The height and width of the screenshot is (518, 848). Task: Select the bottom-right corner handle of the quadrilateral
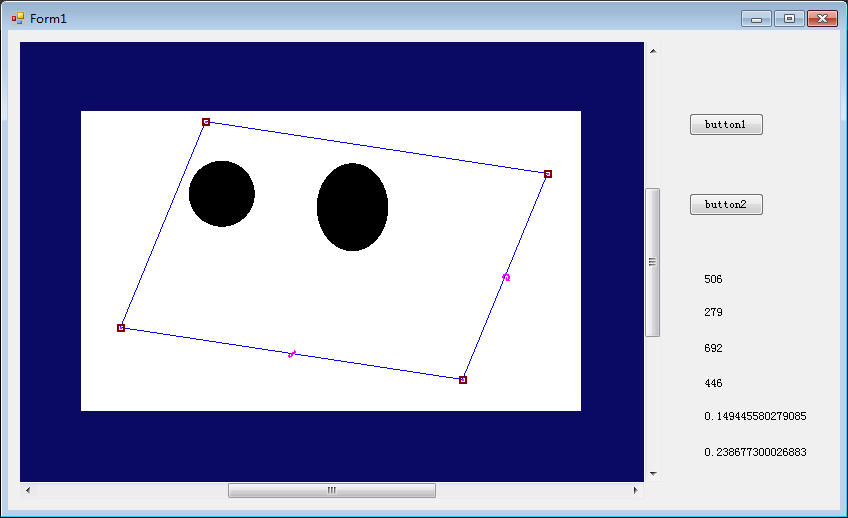pos(463,380)
